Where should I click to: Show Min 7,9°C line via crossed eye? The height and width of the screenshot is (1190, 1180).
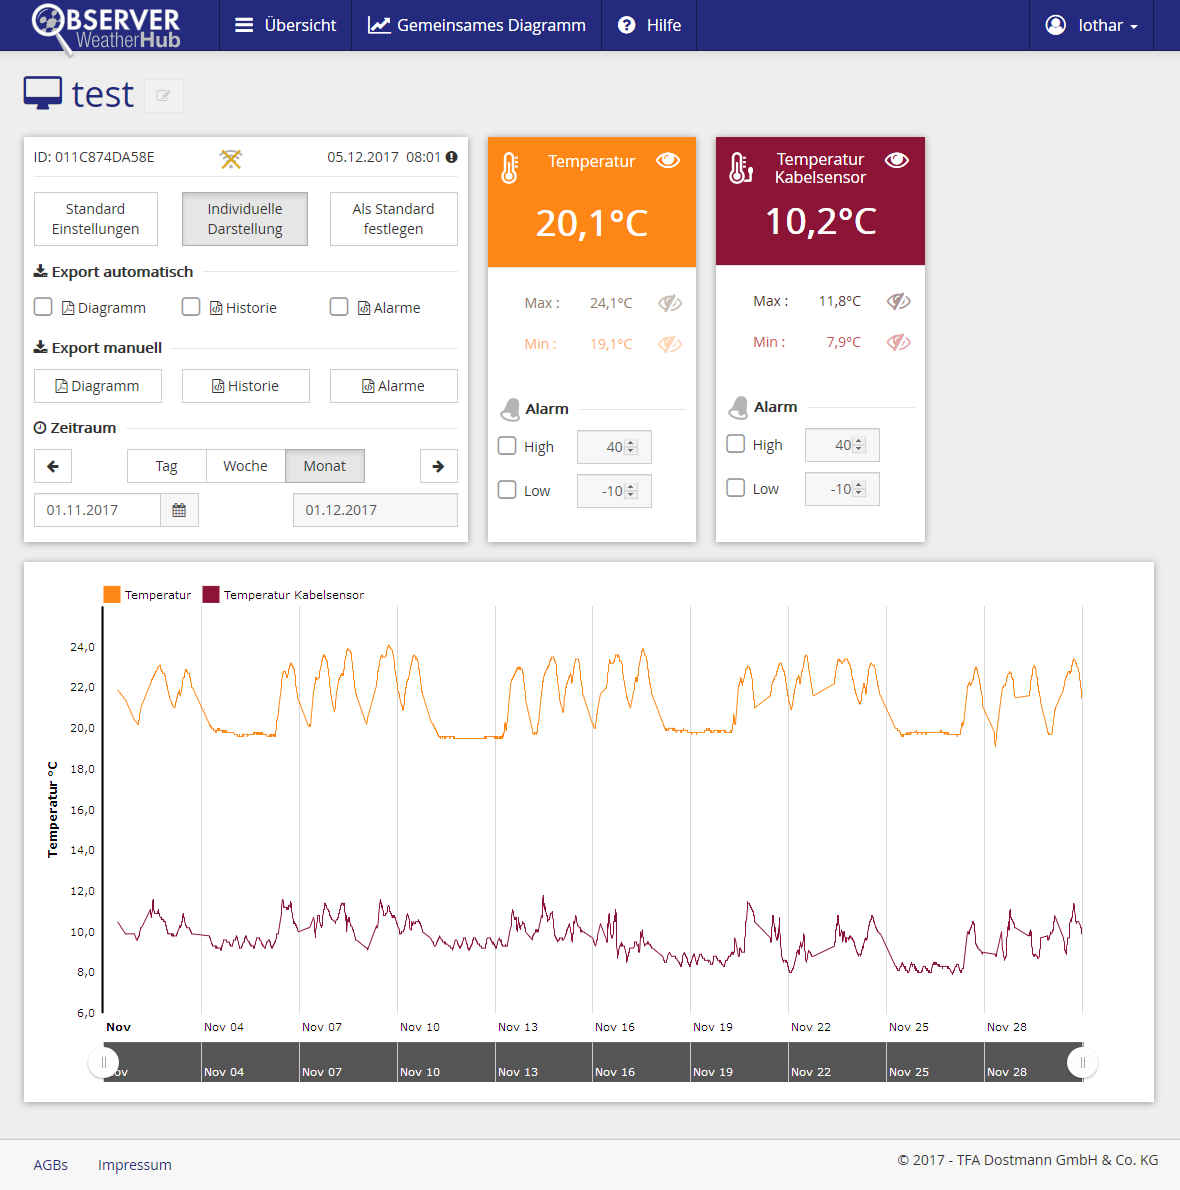point(898,342)
